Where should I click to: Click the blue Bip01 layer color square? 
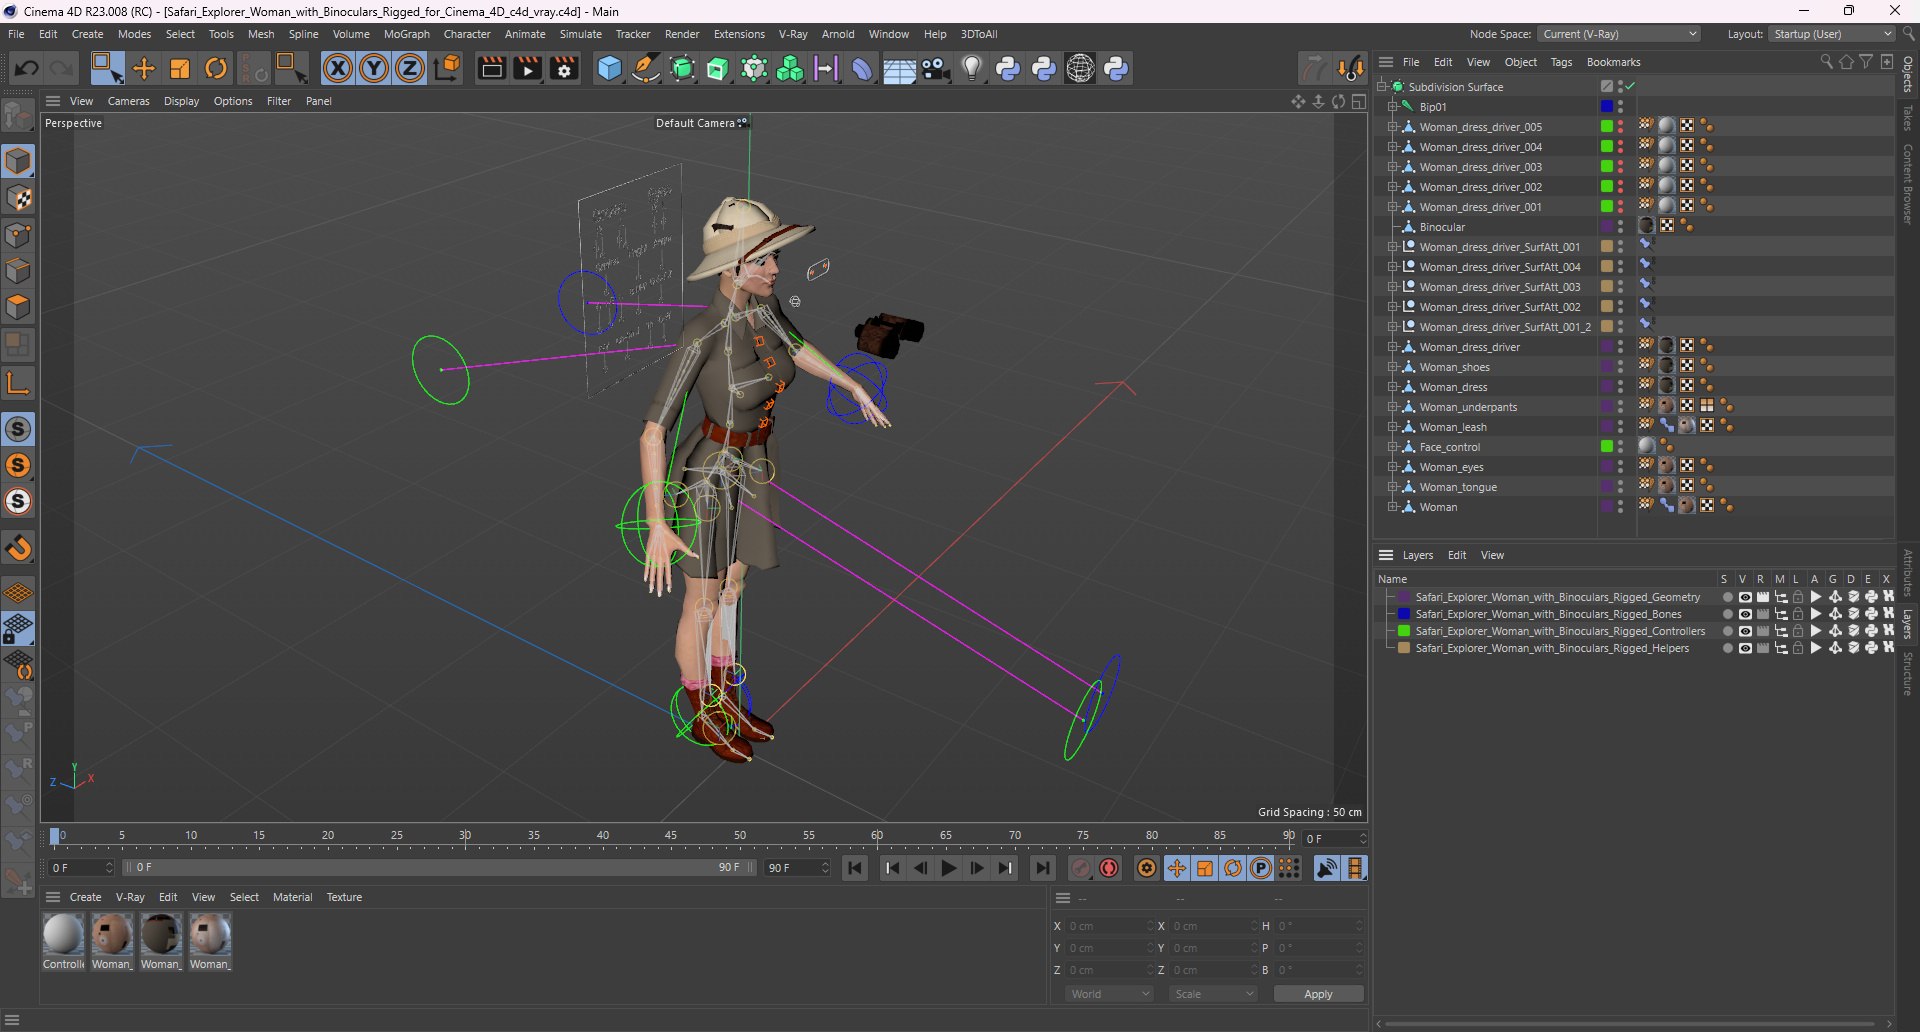tap(1606, 107)
